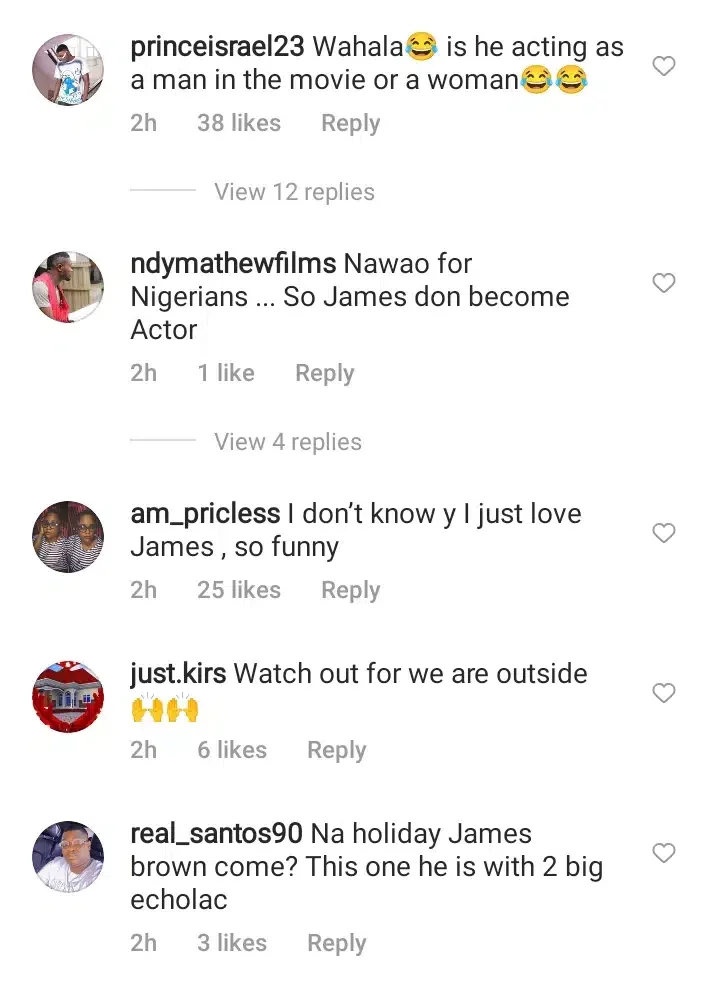Tap heart next to ndymathewfilms comment
The image size is (720, 981).
click(x=664, y=283)
